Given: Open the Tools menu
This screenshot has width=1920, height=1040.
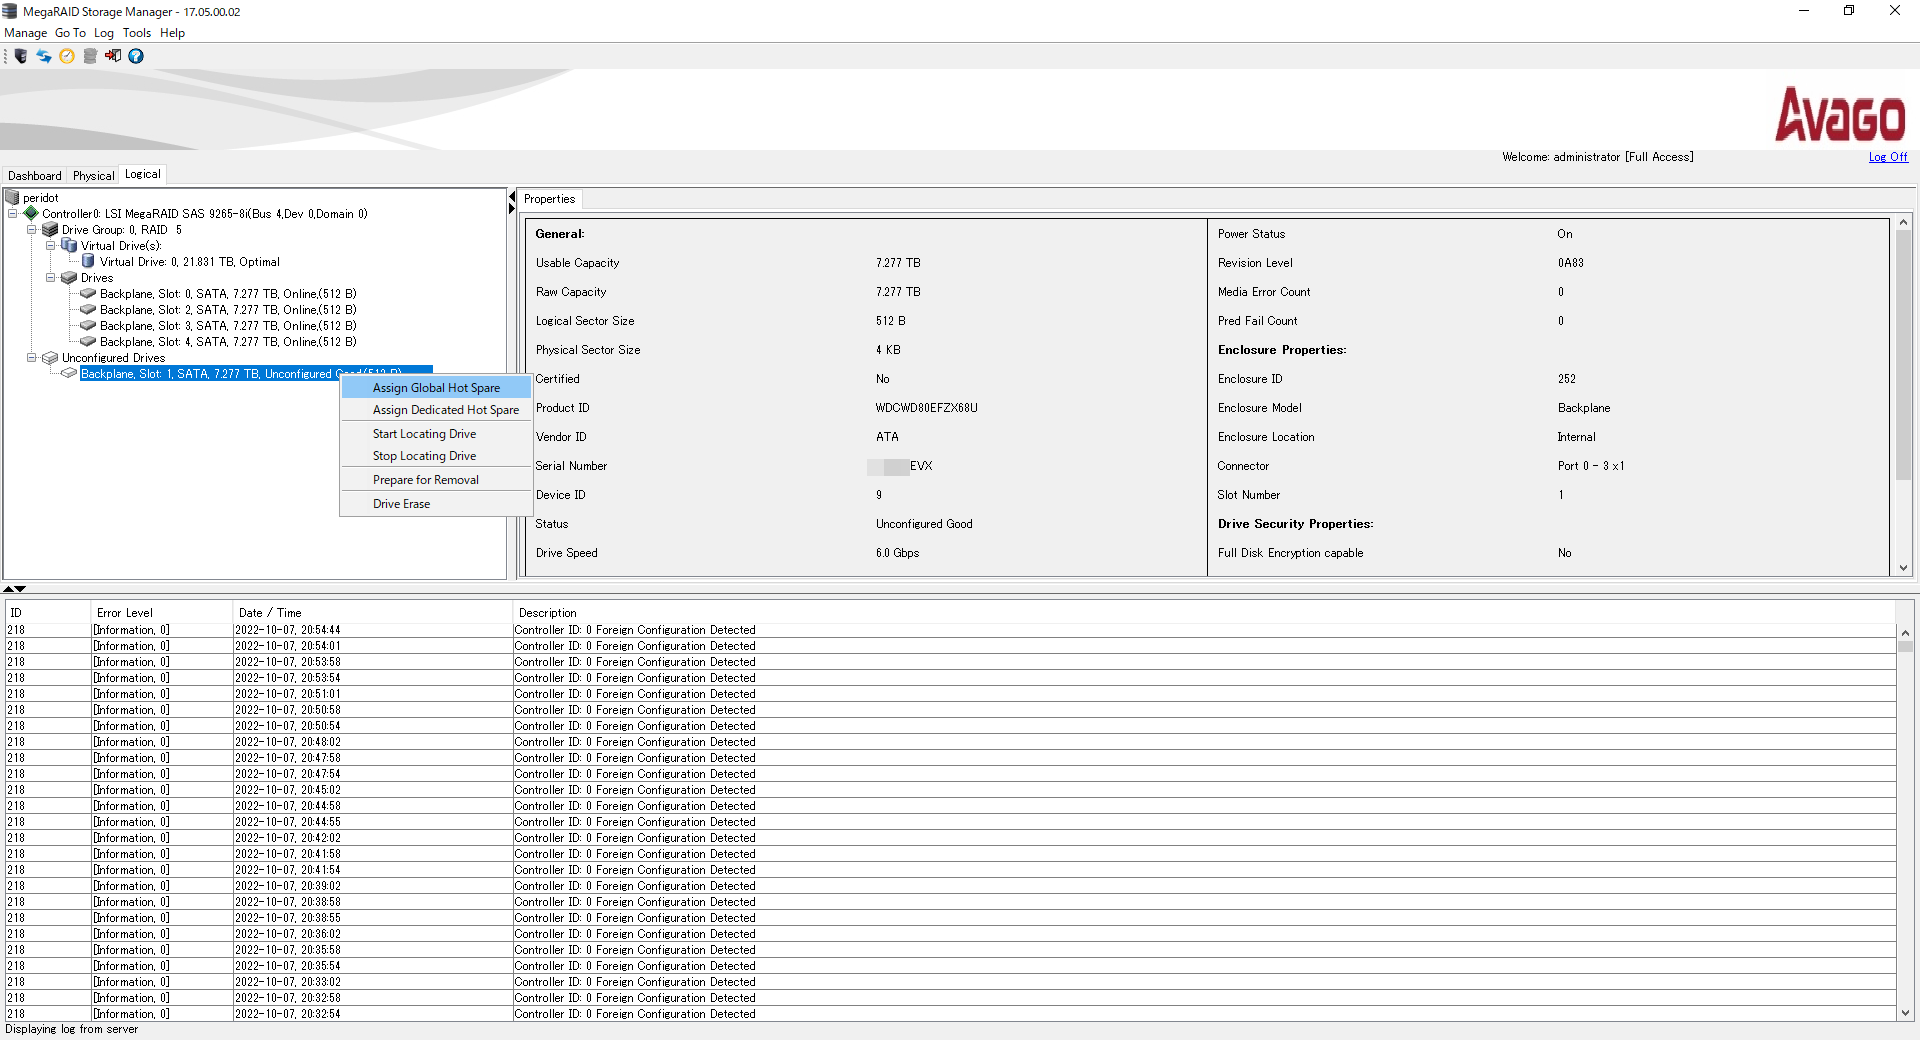Looking at the screenshot, I should (137, 33).
